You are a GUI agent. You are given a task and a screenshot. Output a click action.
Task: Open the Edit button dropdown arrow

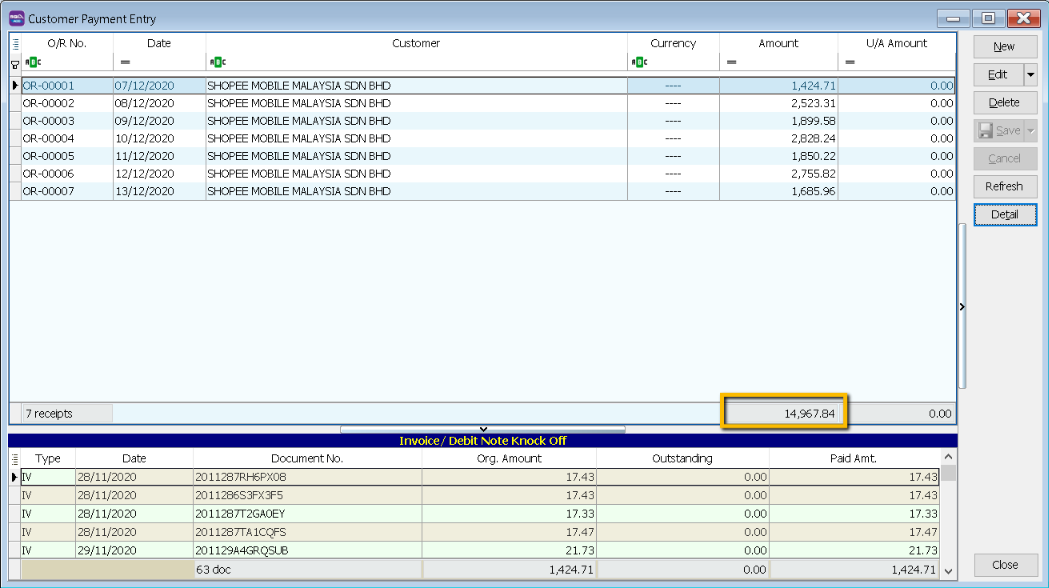click(x=1030, y=75)
